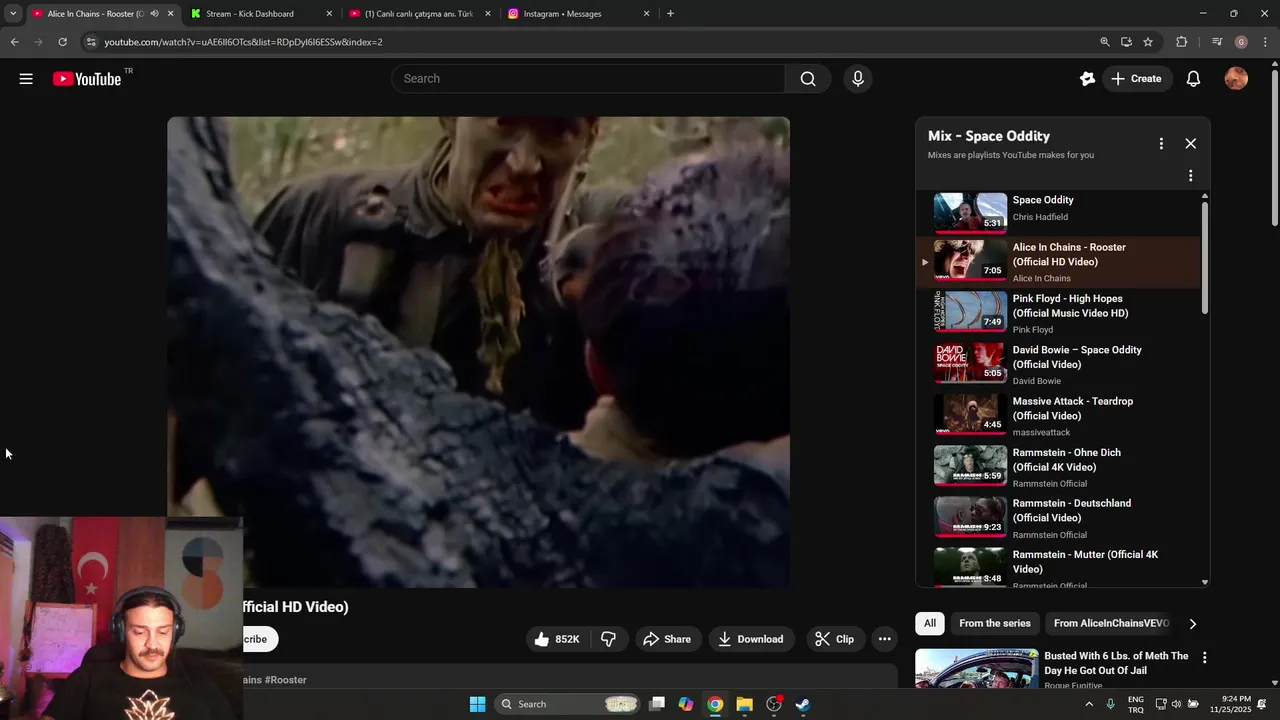Click the Mix playlist panel scrollbar
The height and width of the screenshot is (720, 1280).
tap(1204, 258)
